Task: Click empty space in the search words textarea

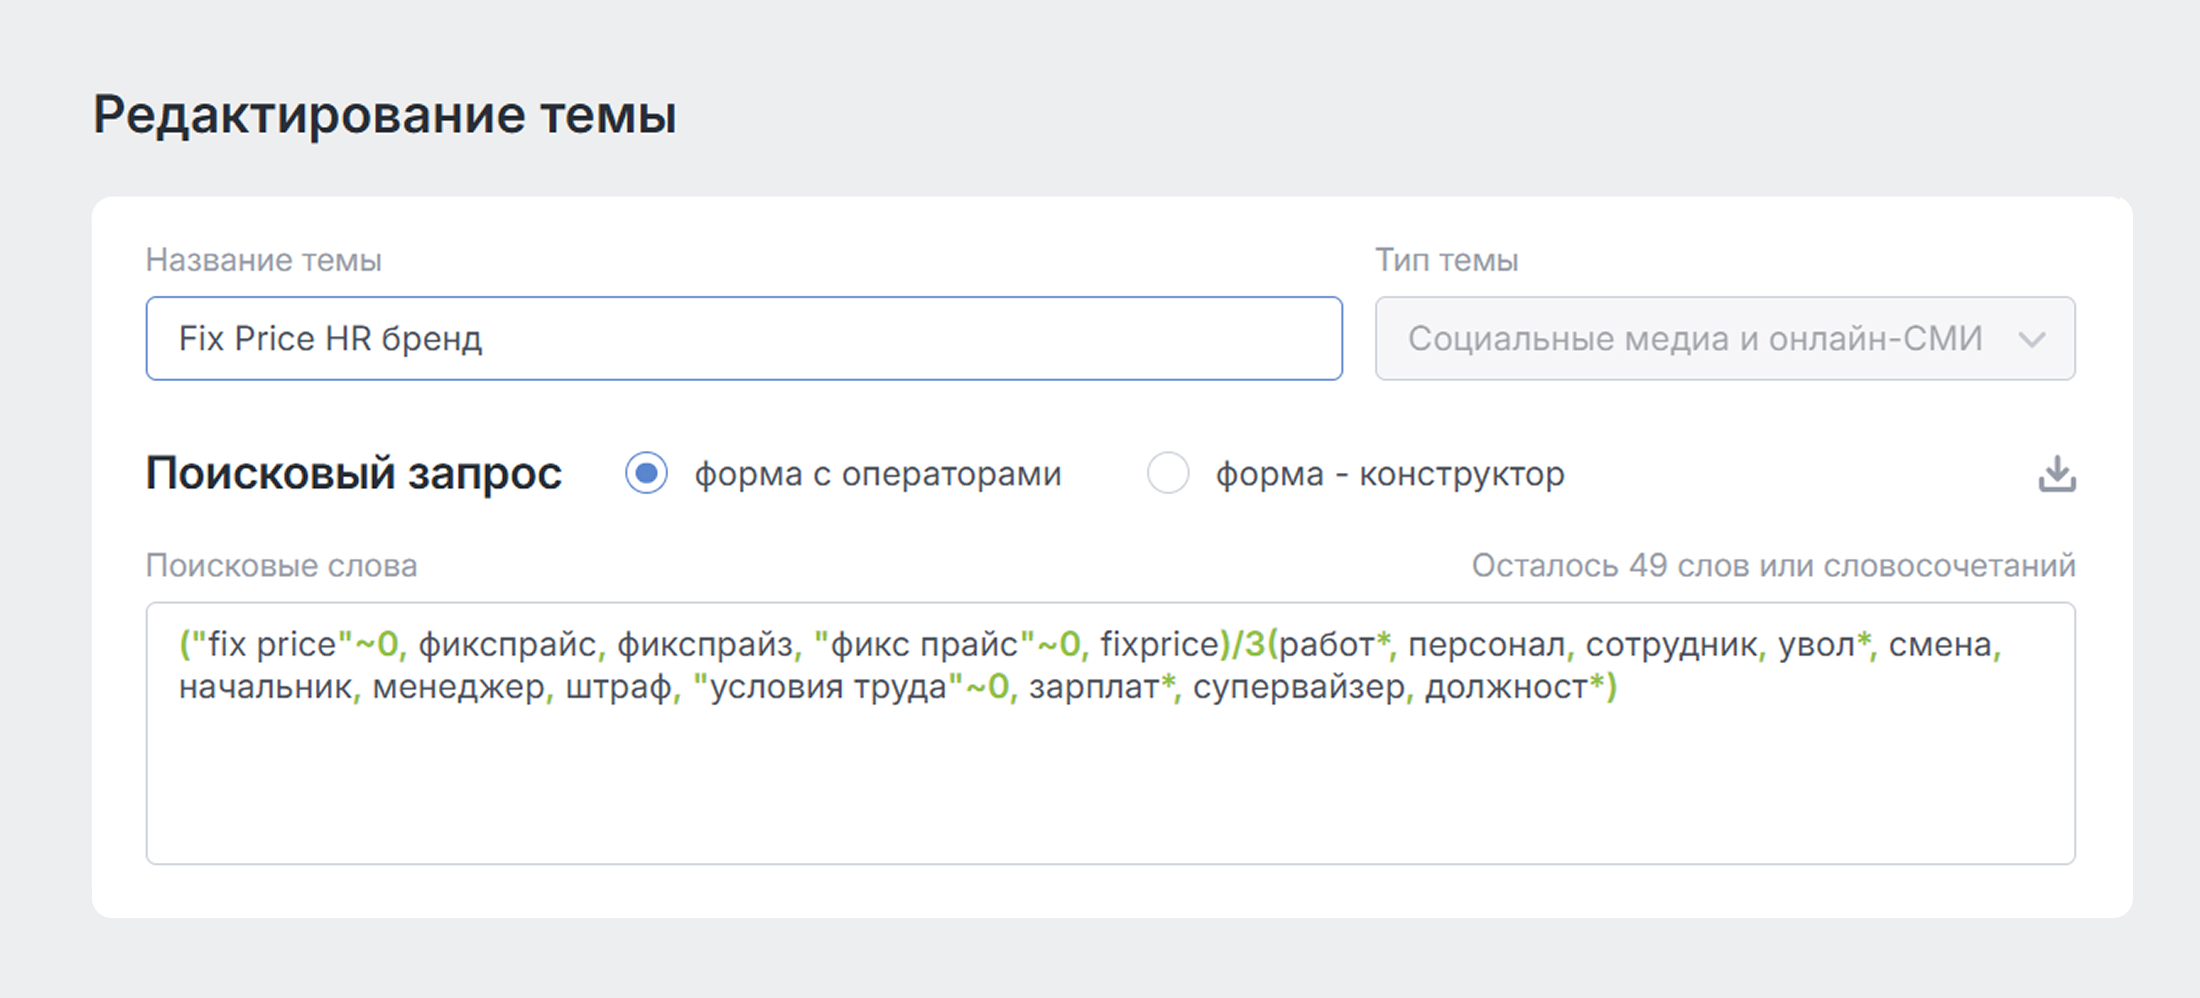Action: (x=1110, y=790)
